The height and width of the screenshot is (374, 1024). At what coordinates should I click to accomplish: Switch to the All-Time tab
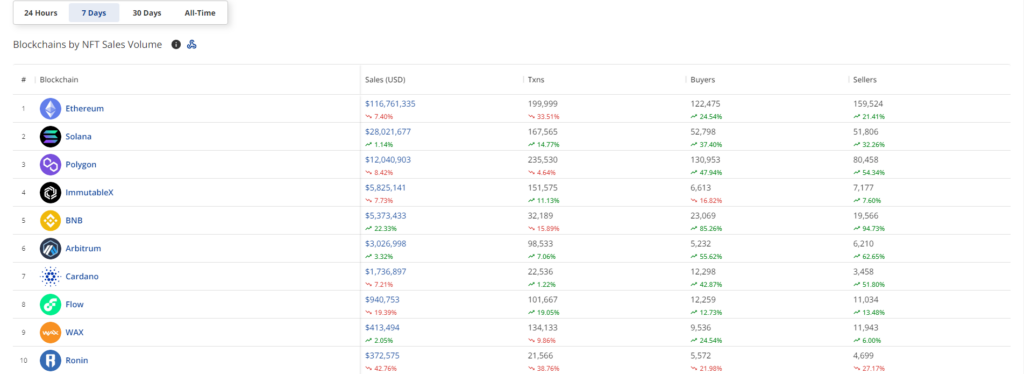click(x=200, y=13)
